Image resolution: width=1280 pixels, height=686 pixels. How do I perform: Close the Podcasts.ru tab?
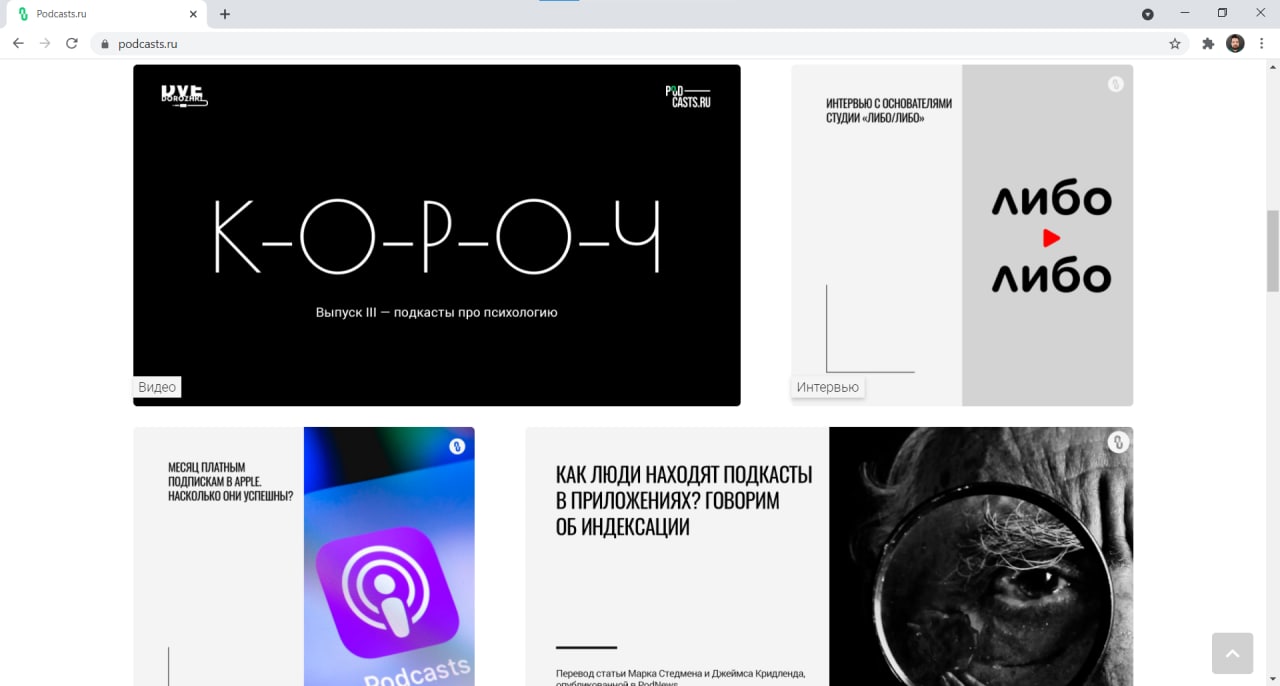[x=193, y=14]
